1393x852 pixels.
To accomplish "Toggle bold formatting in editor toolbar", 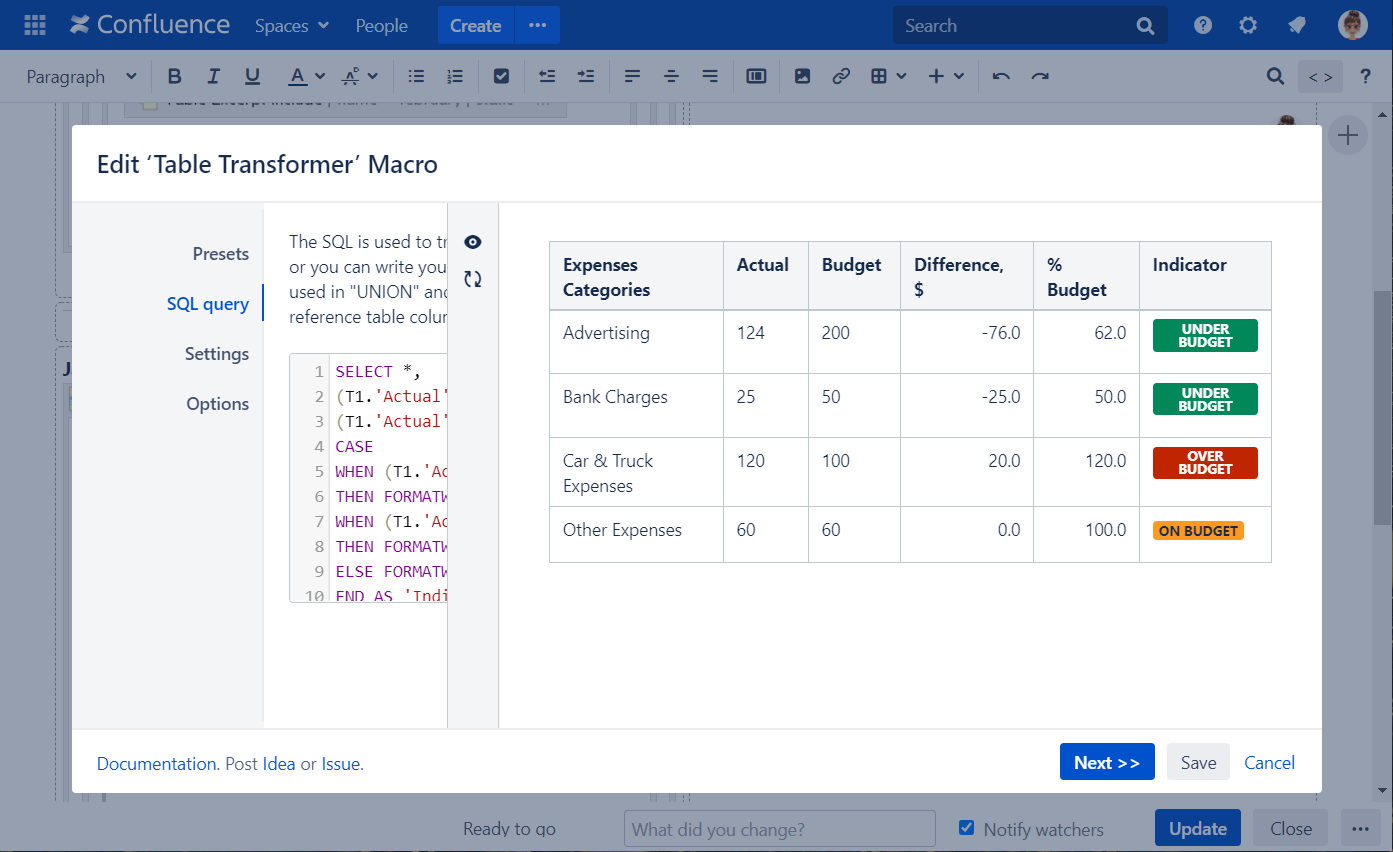I will point(175,76).
